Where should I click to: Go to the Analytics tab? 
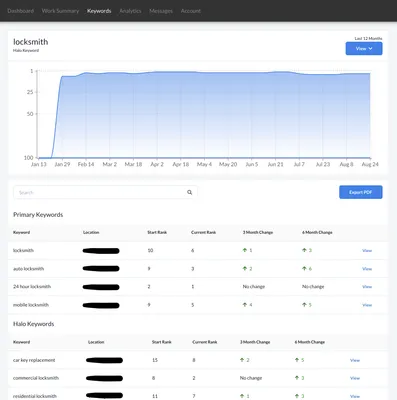point(130,11)
